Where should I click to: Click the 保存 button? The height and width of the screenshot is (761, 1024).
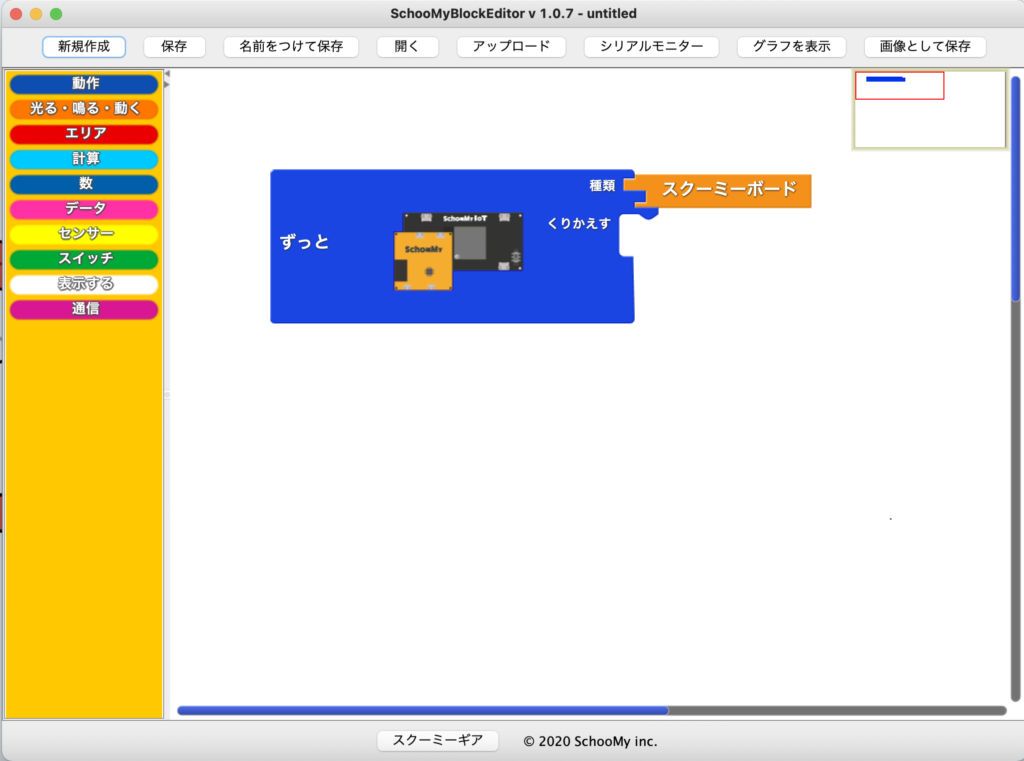(x=174, y=46)
